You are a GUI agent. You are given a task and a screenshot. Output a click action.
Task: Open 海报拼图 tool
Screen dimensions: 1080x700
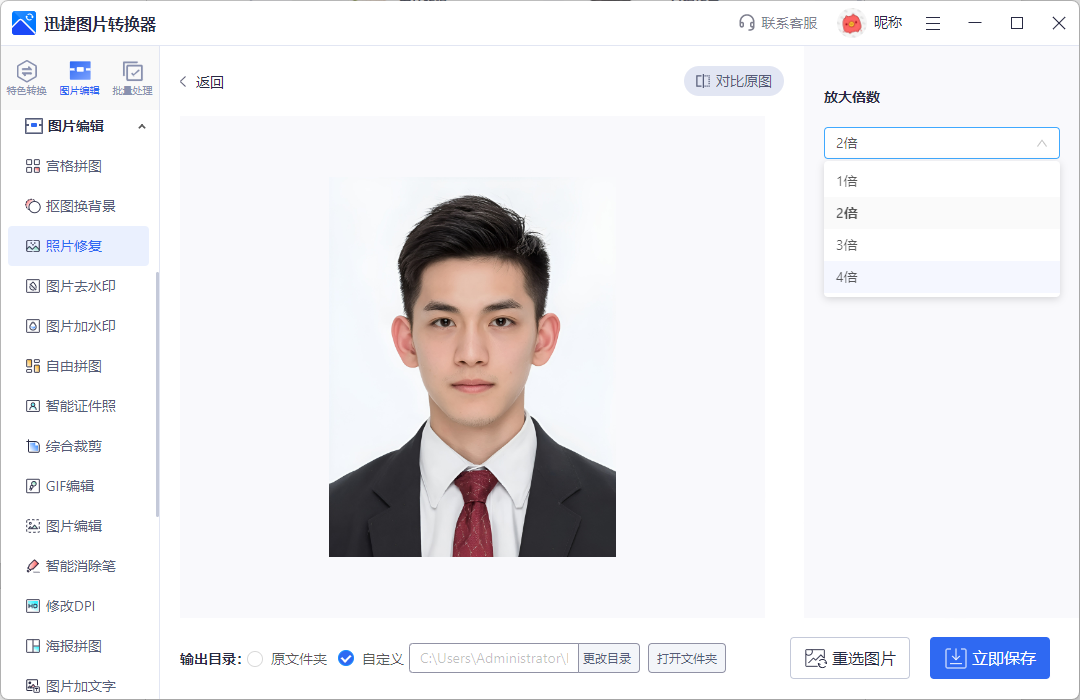coord(79,646)
